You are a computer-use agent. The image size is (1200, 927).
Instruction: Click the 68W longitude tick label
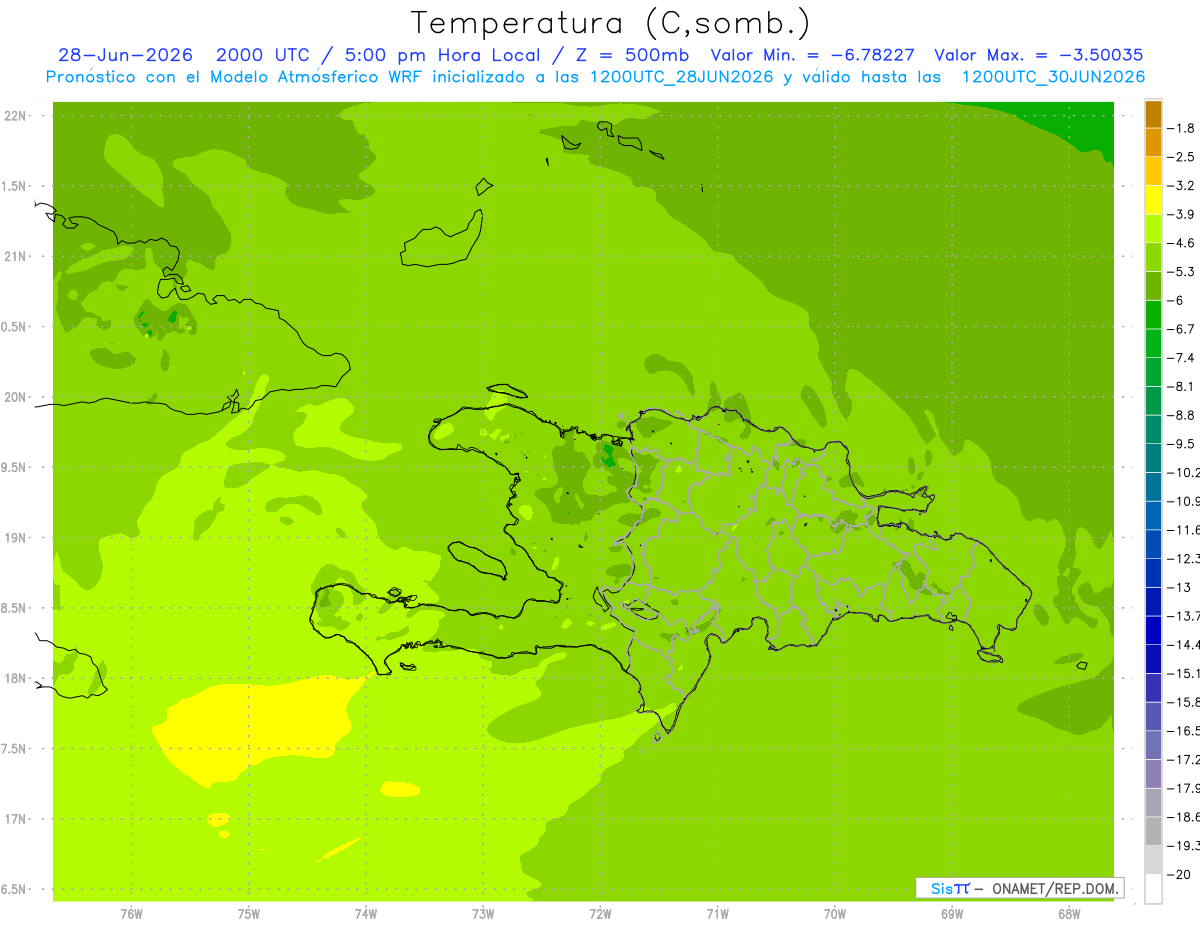pos(1069,914)
